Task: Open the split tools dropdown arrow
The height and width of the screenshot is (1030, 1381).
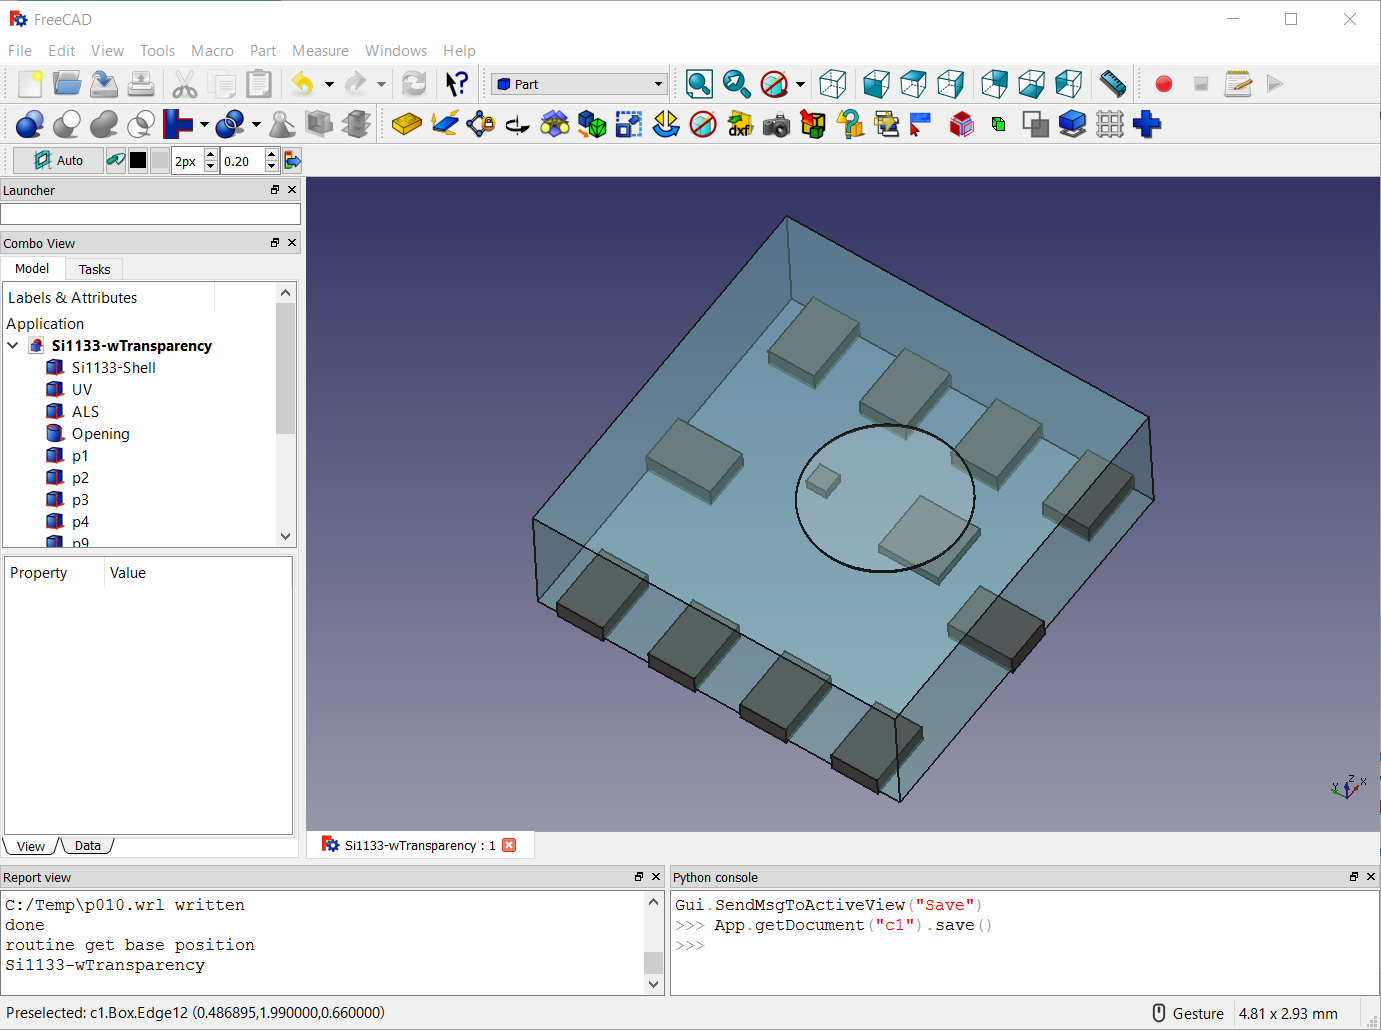Action: coord(256,124)
